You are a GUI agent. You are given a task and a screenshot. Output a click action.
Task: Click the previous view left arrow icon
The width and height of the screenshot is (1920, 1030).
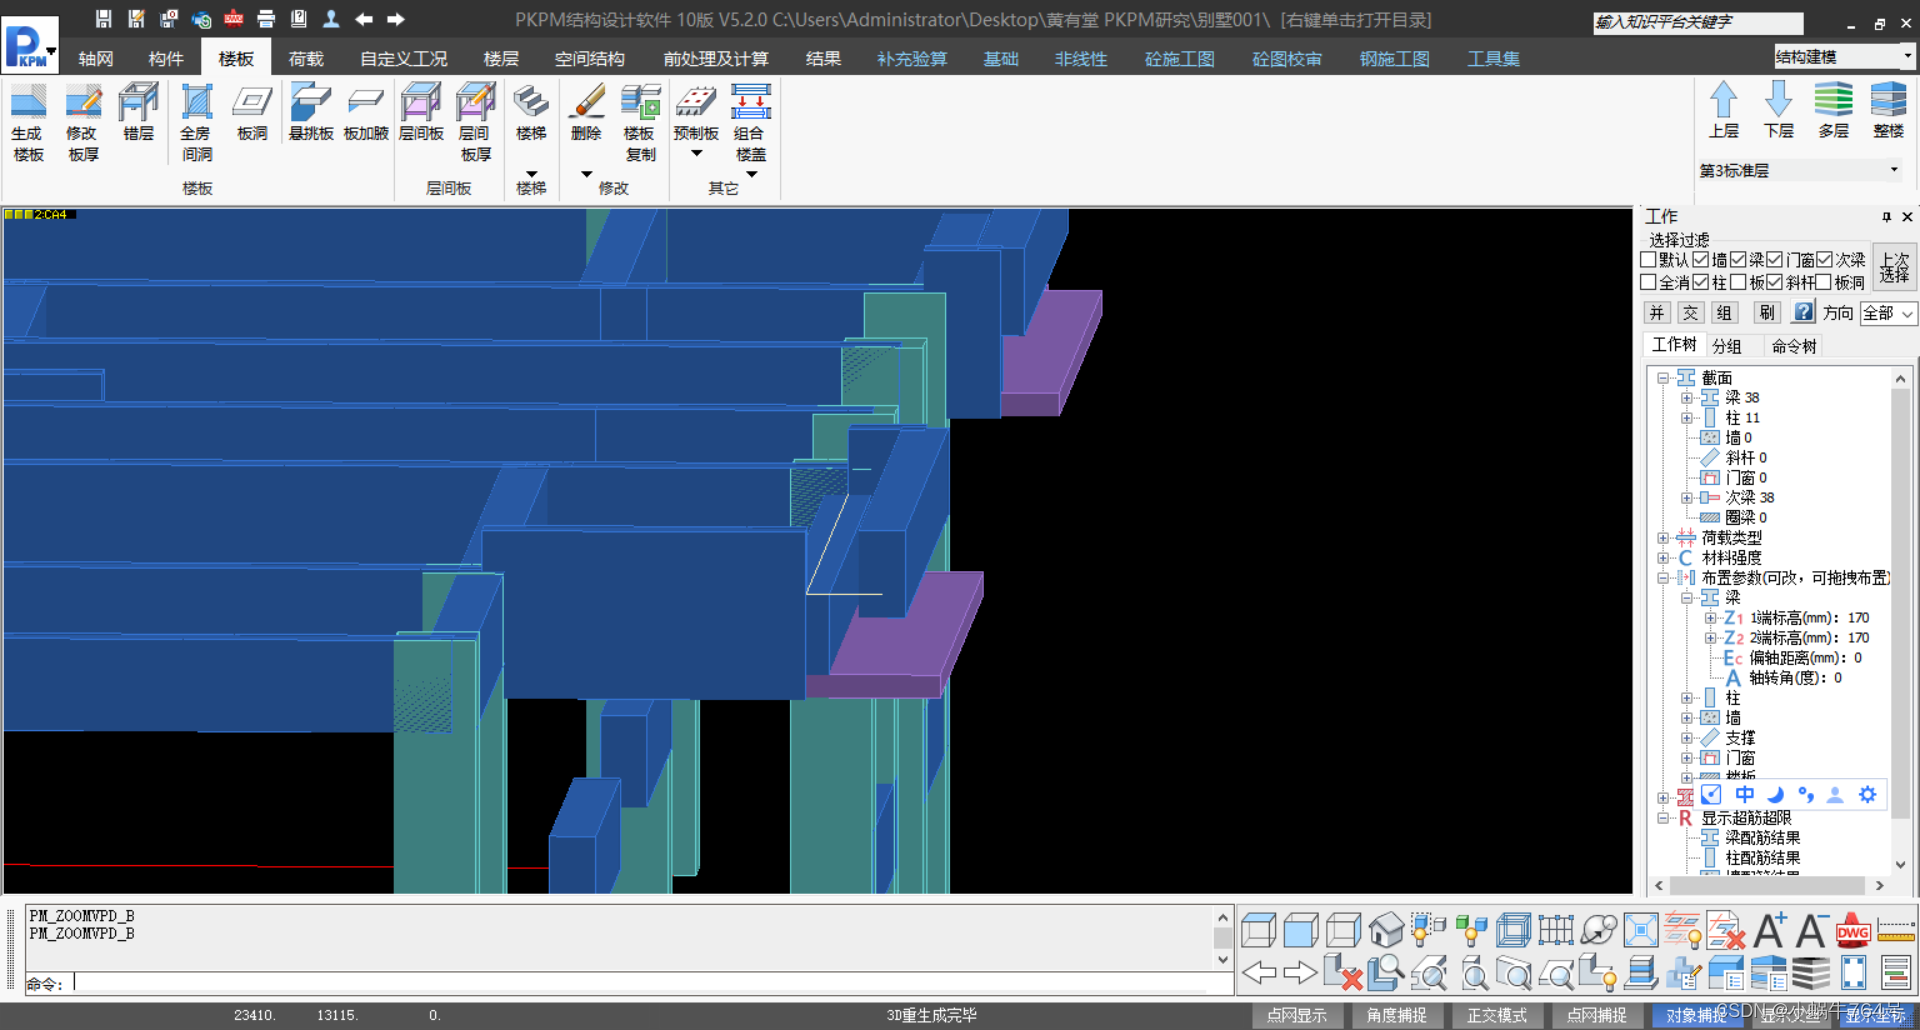pyautogui.click(x=1259, y=972)
